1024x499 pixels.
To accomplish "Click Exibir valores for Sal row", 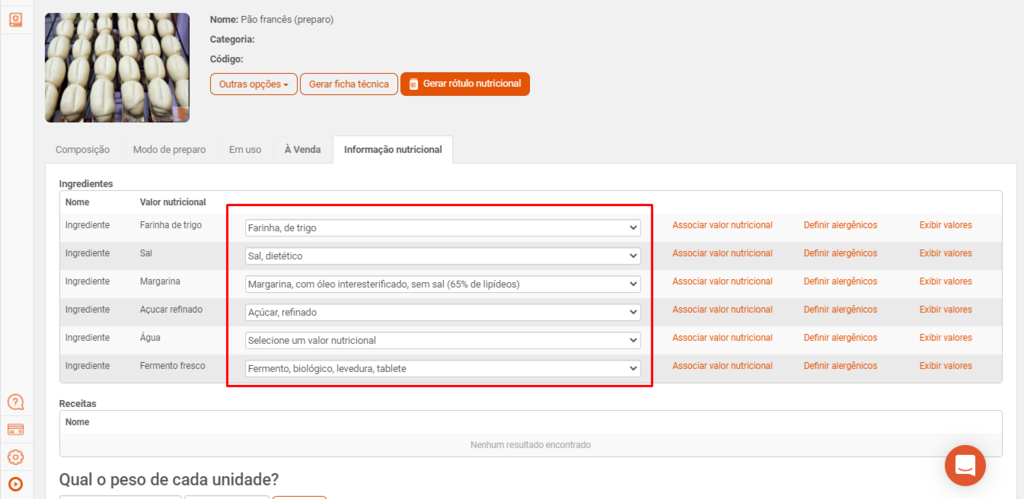I will click(x=946, y=253).
